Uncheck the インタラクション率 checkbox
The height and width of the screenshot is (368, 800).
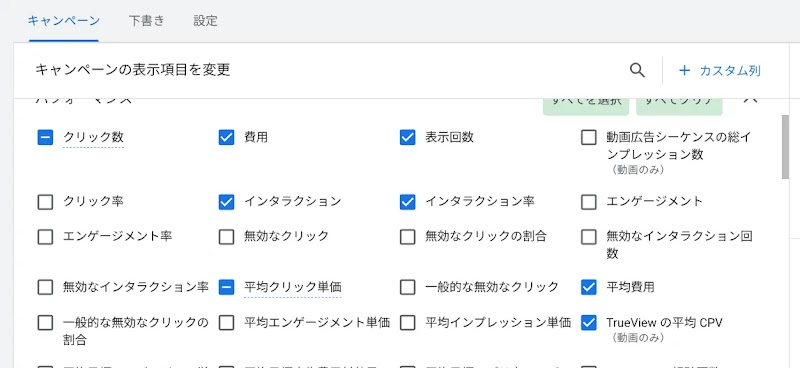pyautogui.click(x=408, y=202)
